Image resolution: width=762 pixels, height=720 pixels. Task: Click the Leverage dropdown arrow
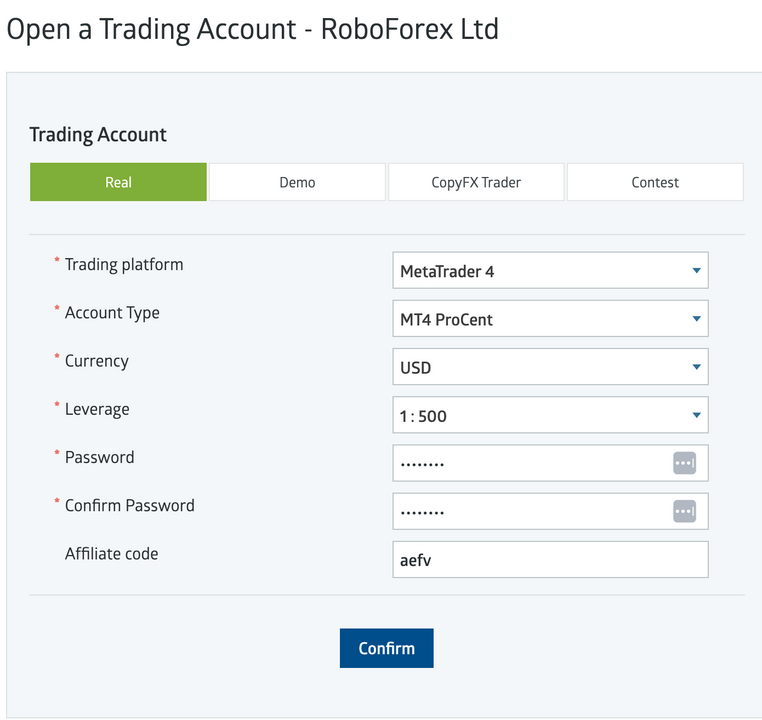coord(696,415)
